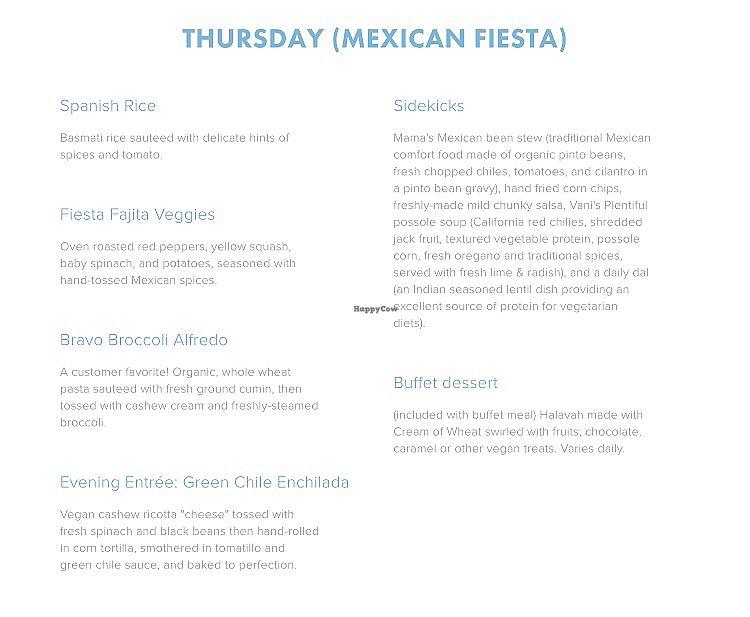This screenshot has width=750, height=617.
Task: Click the Basmati rice description paragraph
Action: (174, 146)
